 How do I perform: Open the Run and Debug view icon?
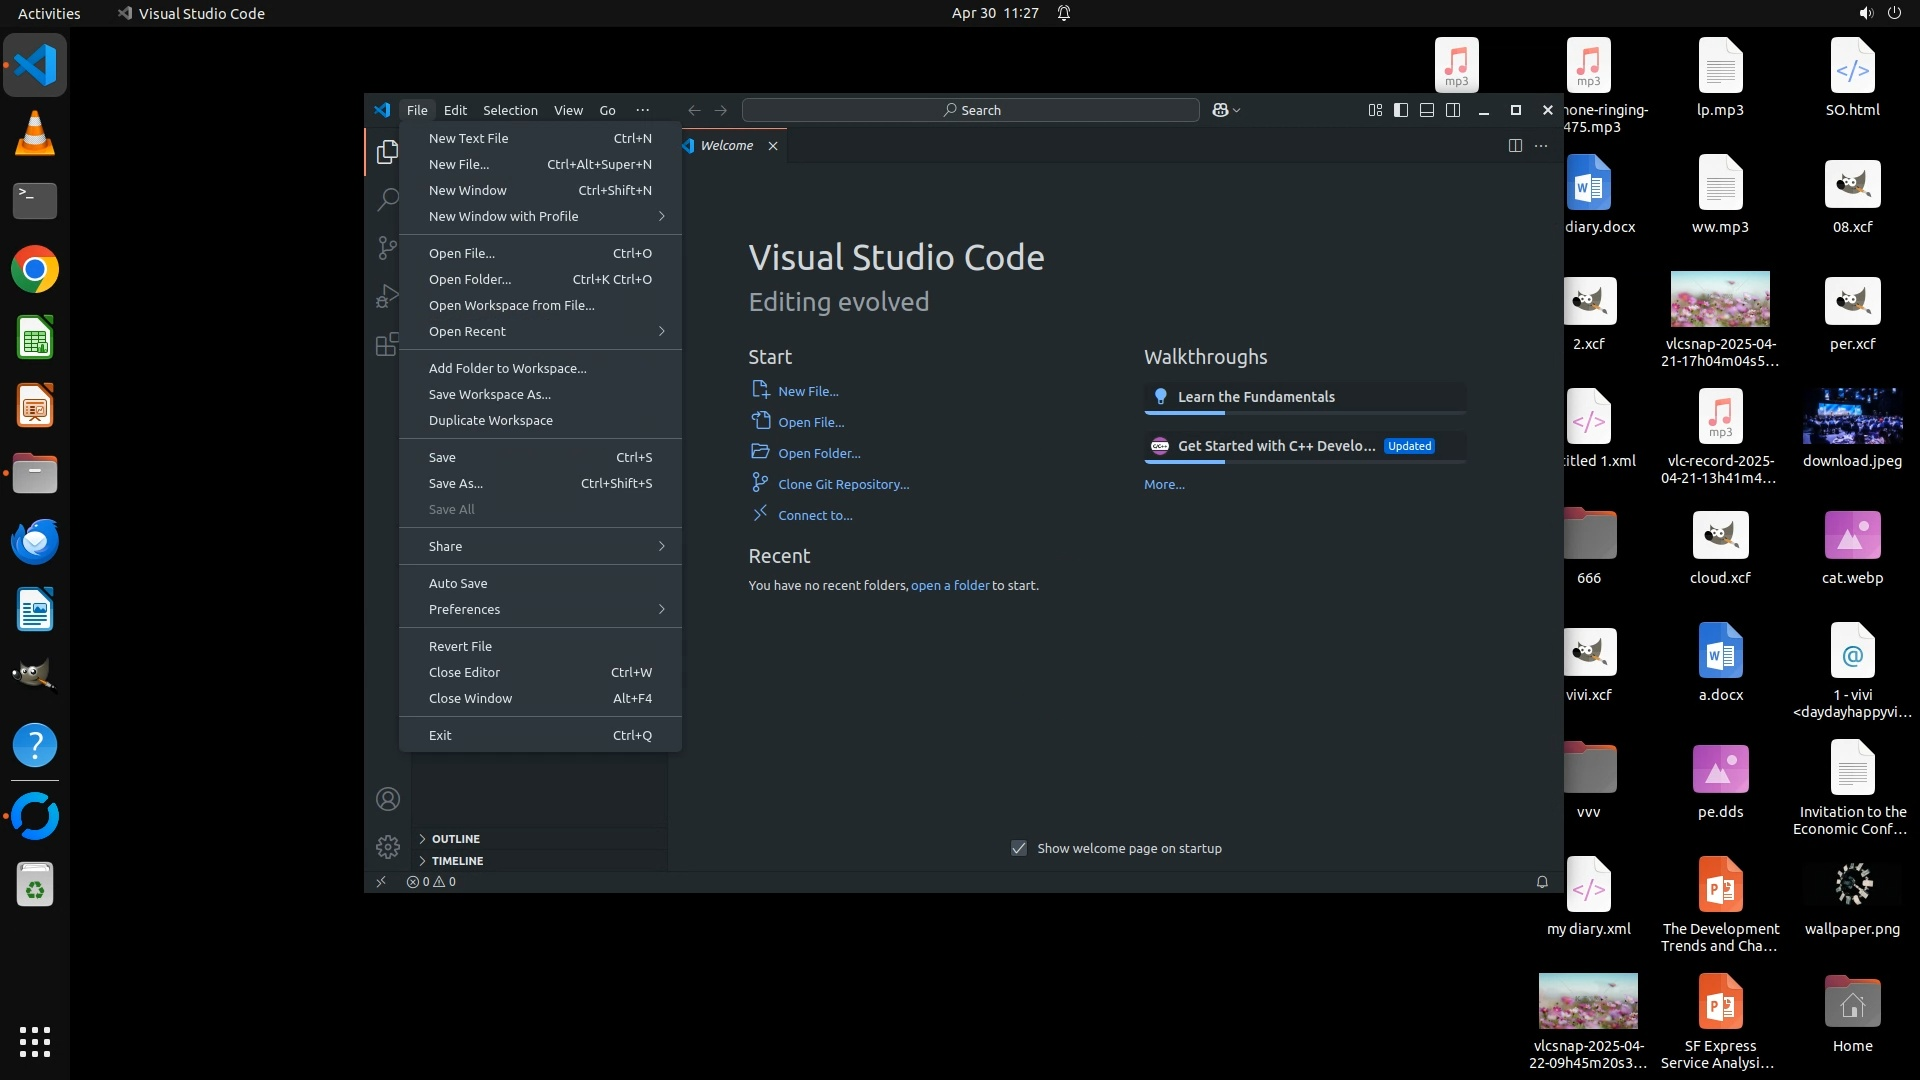click(x=387, y=297)
